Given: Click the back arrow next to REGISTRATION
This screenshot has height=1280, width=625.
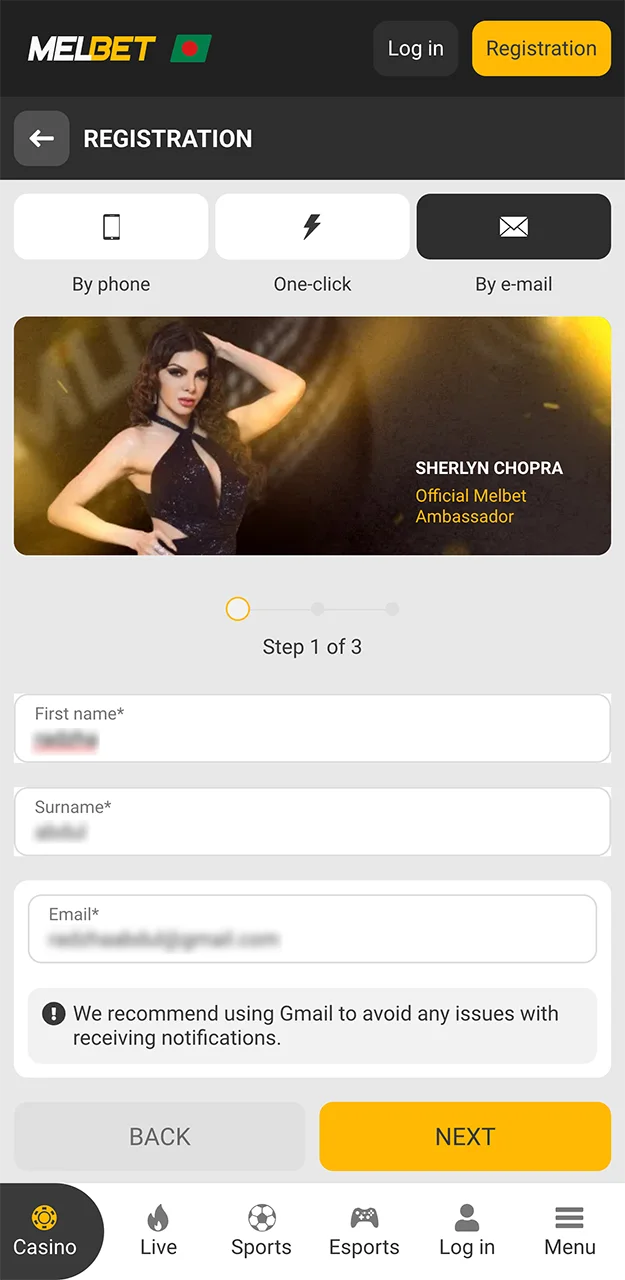Looking at the screenshot, I should tap(41, 138).
